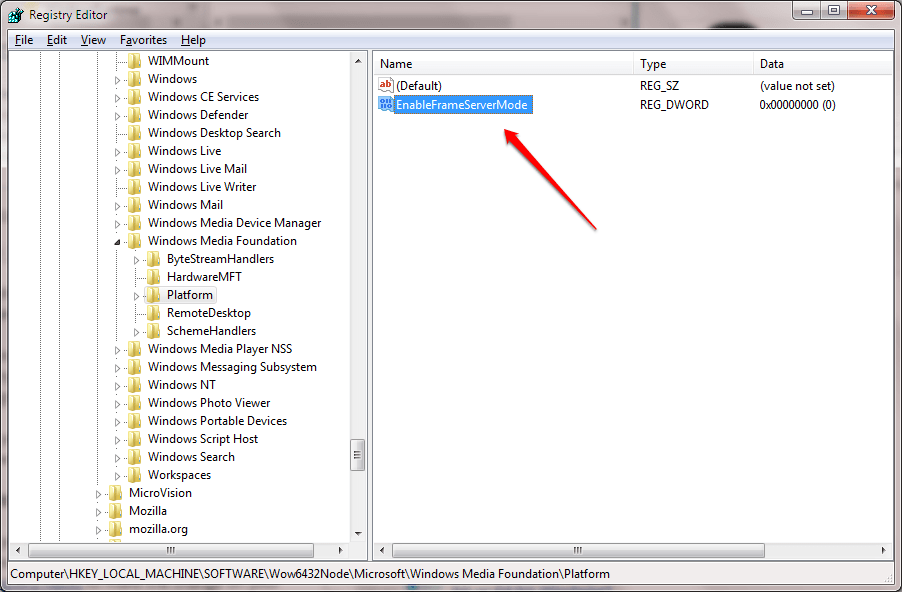The height and width of the screenshot is (592, 902).
Task: Collapse the Windows Media Foundation key
Action: (x=118, y=240)
